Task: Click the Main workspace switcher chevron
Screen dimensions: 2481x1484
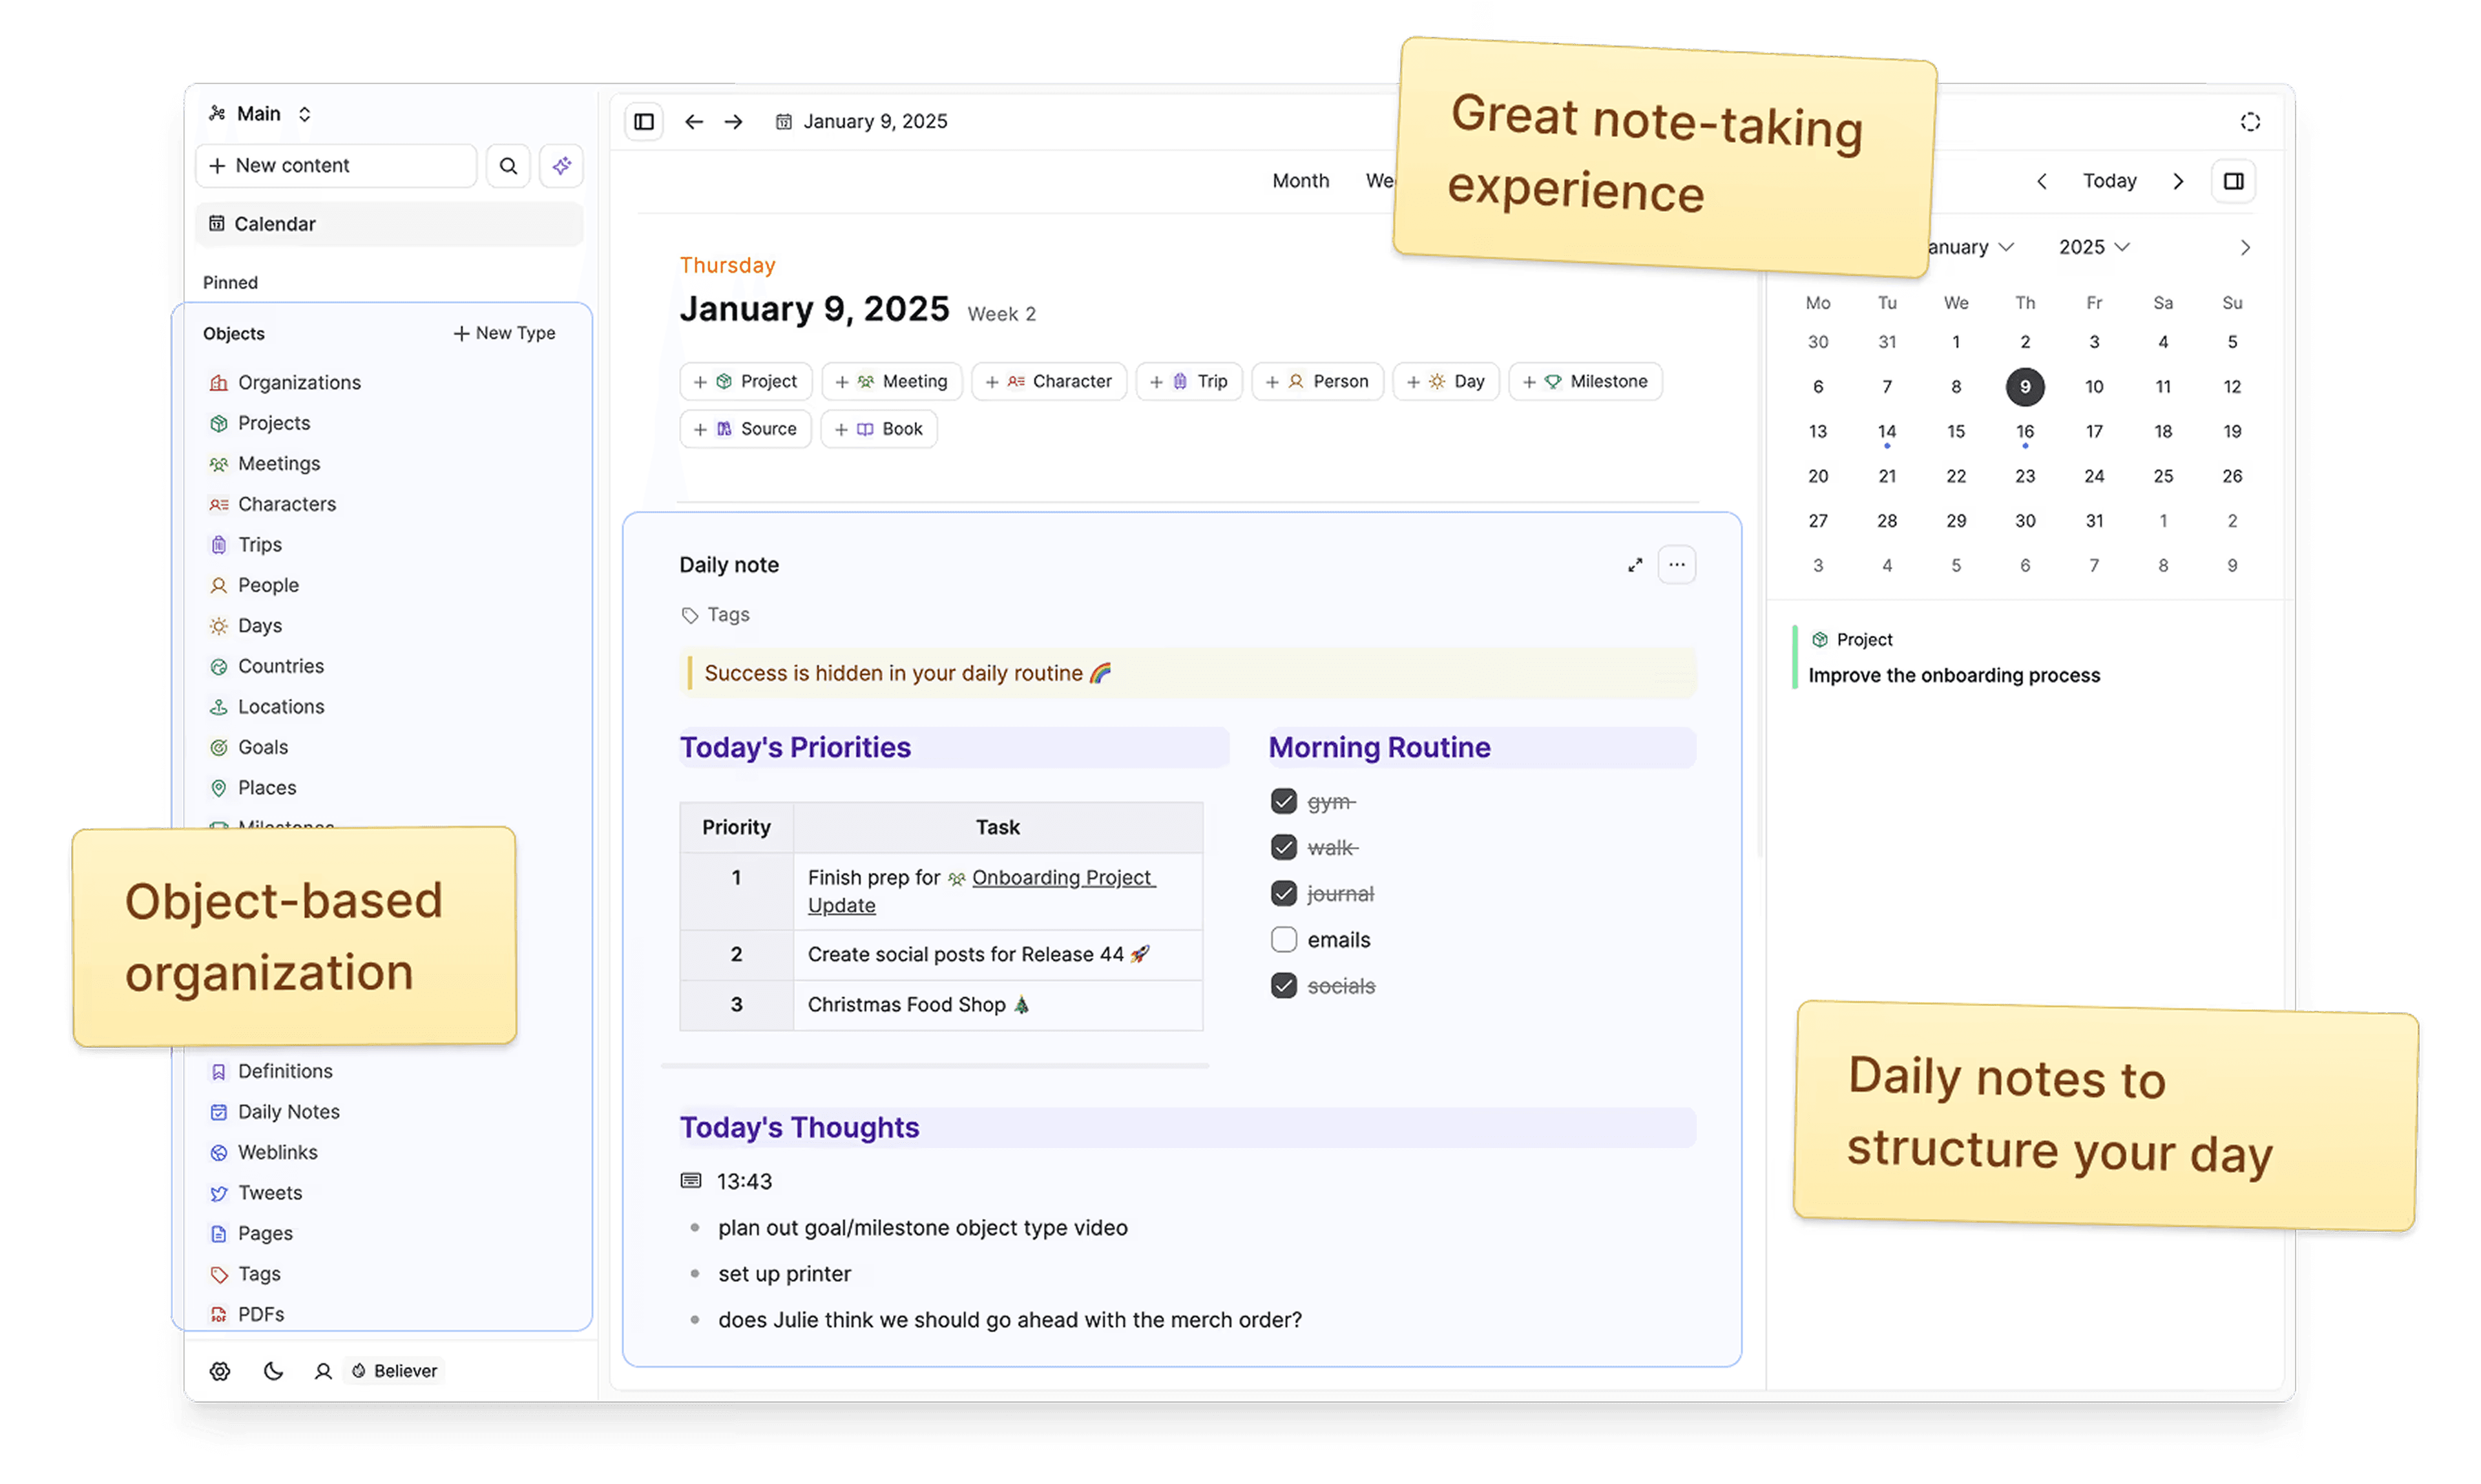Action: pyautogui.click(x=304, y=113)
